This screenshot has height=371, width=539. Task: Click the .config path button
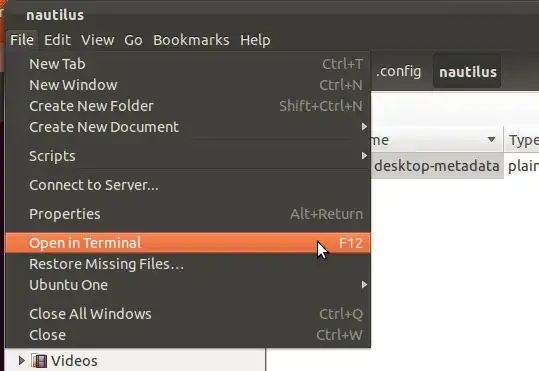tap(398, 72)
